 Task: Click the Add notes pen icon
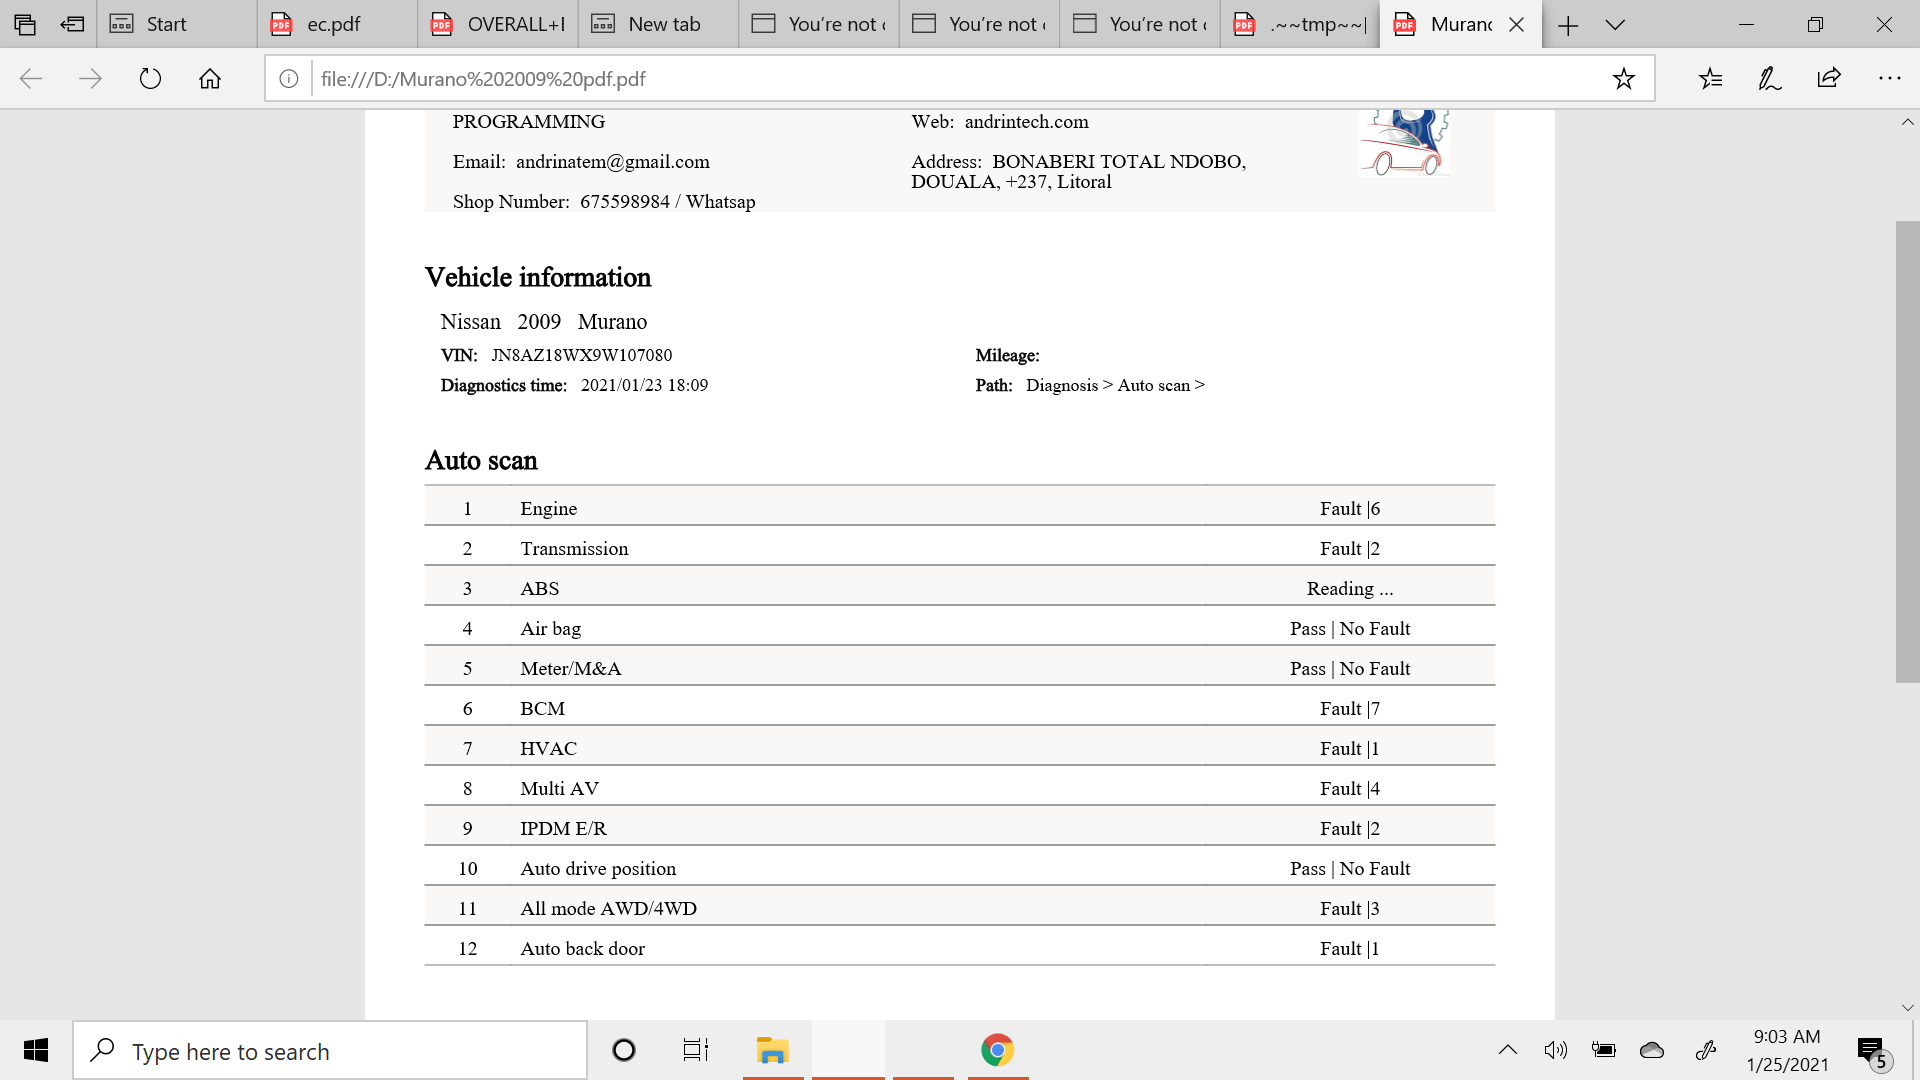click(1769, 79)
